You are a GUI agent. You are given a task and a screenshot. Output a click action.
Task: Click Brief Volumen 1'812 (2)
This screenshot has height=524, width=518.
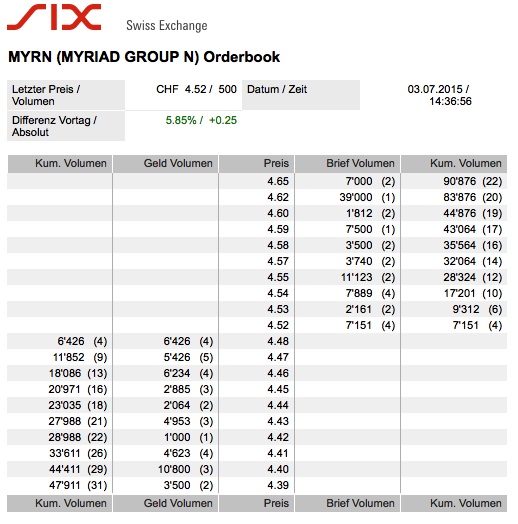(370, 213)
